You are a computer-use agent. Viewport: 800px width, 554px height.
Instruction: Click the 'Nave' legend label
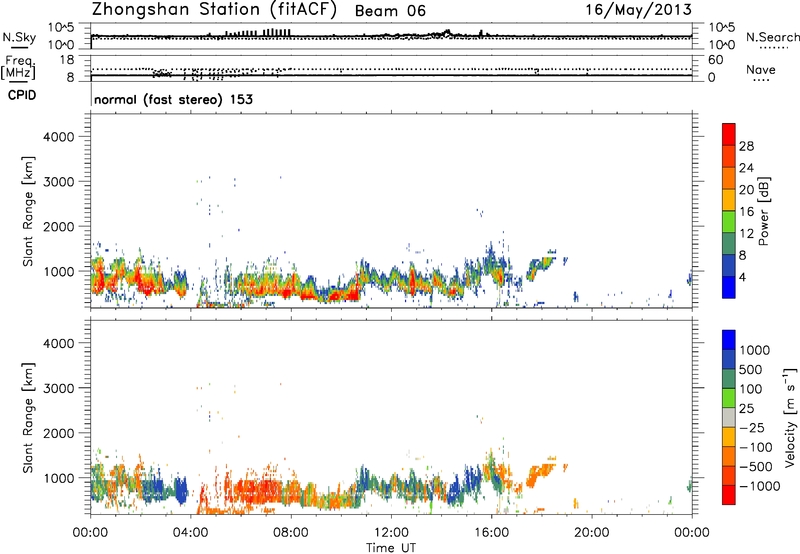761,69
